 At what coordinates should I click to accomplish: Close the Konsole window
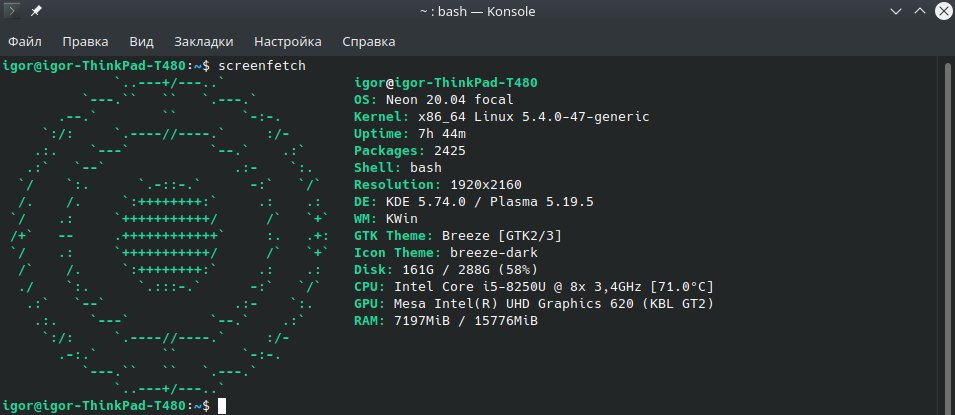tap(943, 12)
